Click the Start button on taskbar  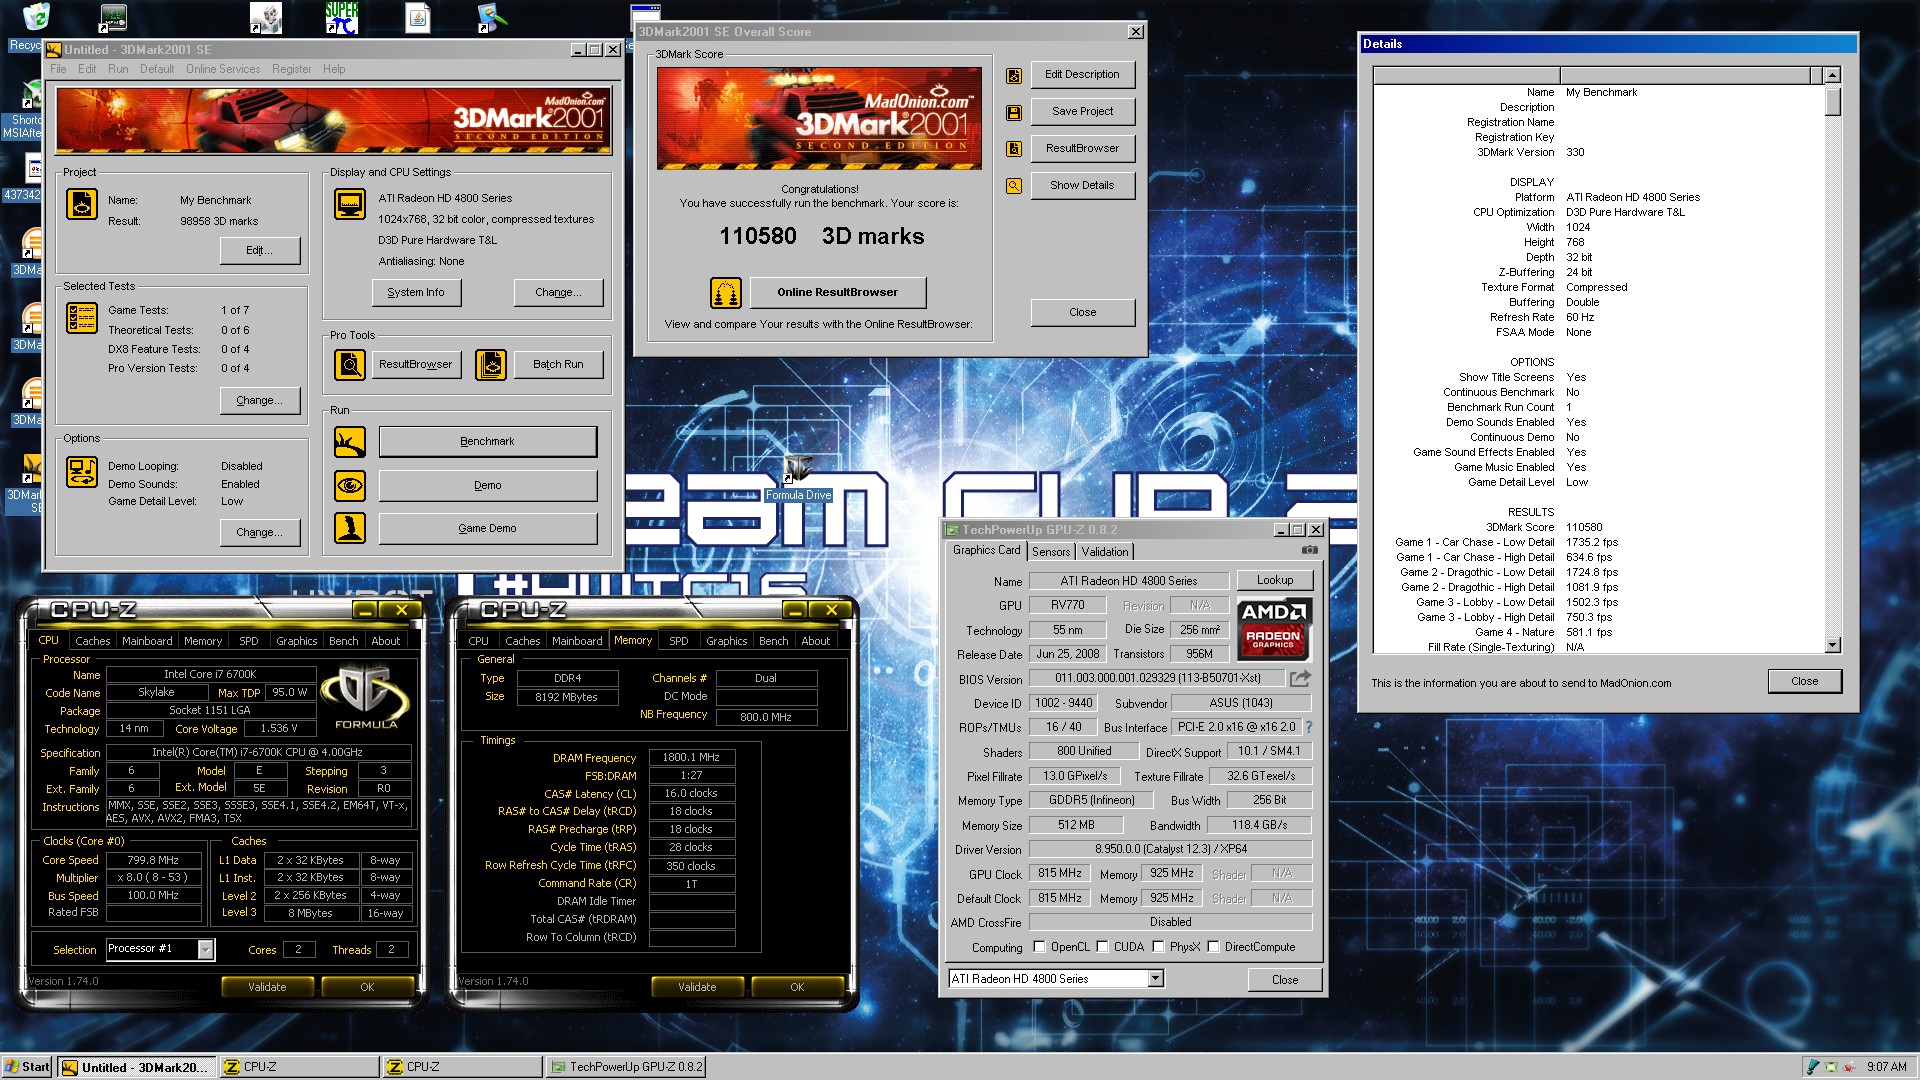(27, 1067)
